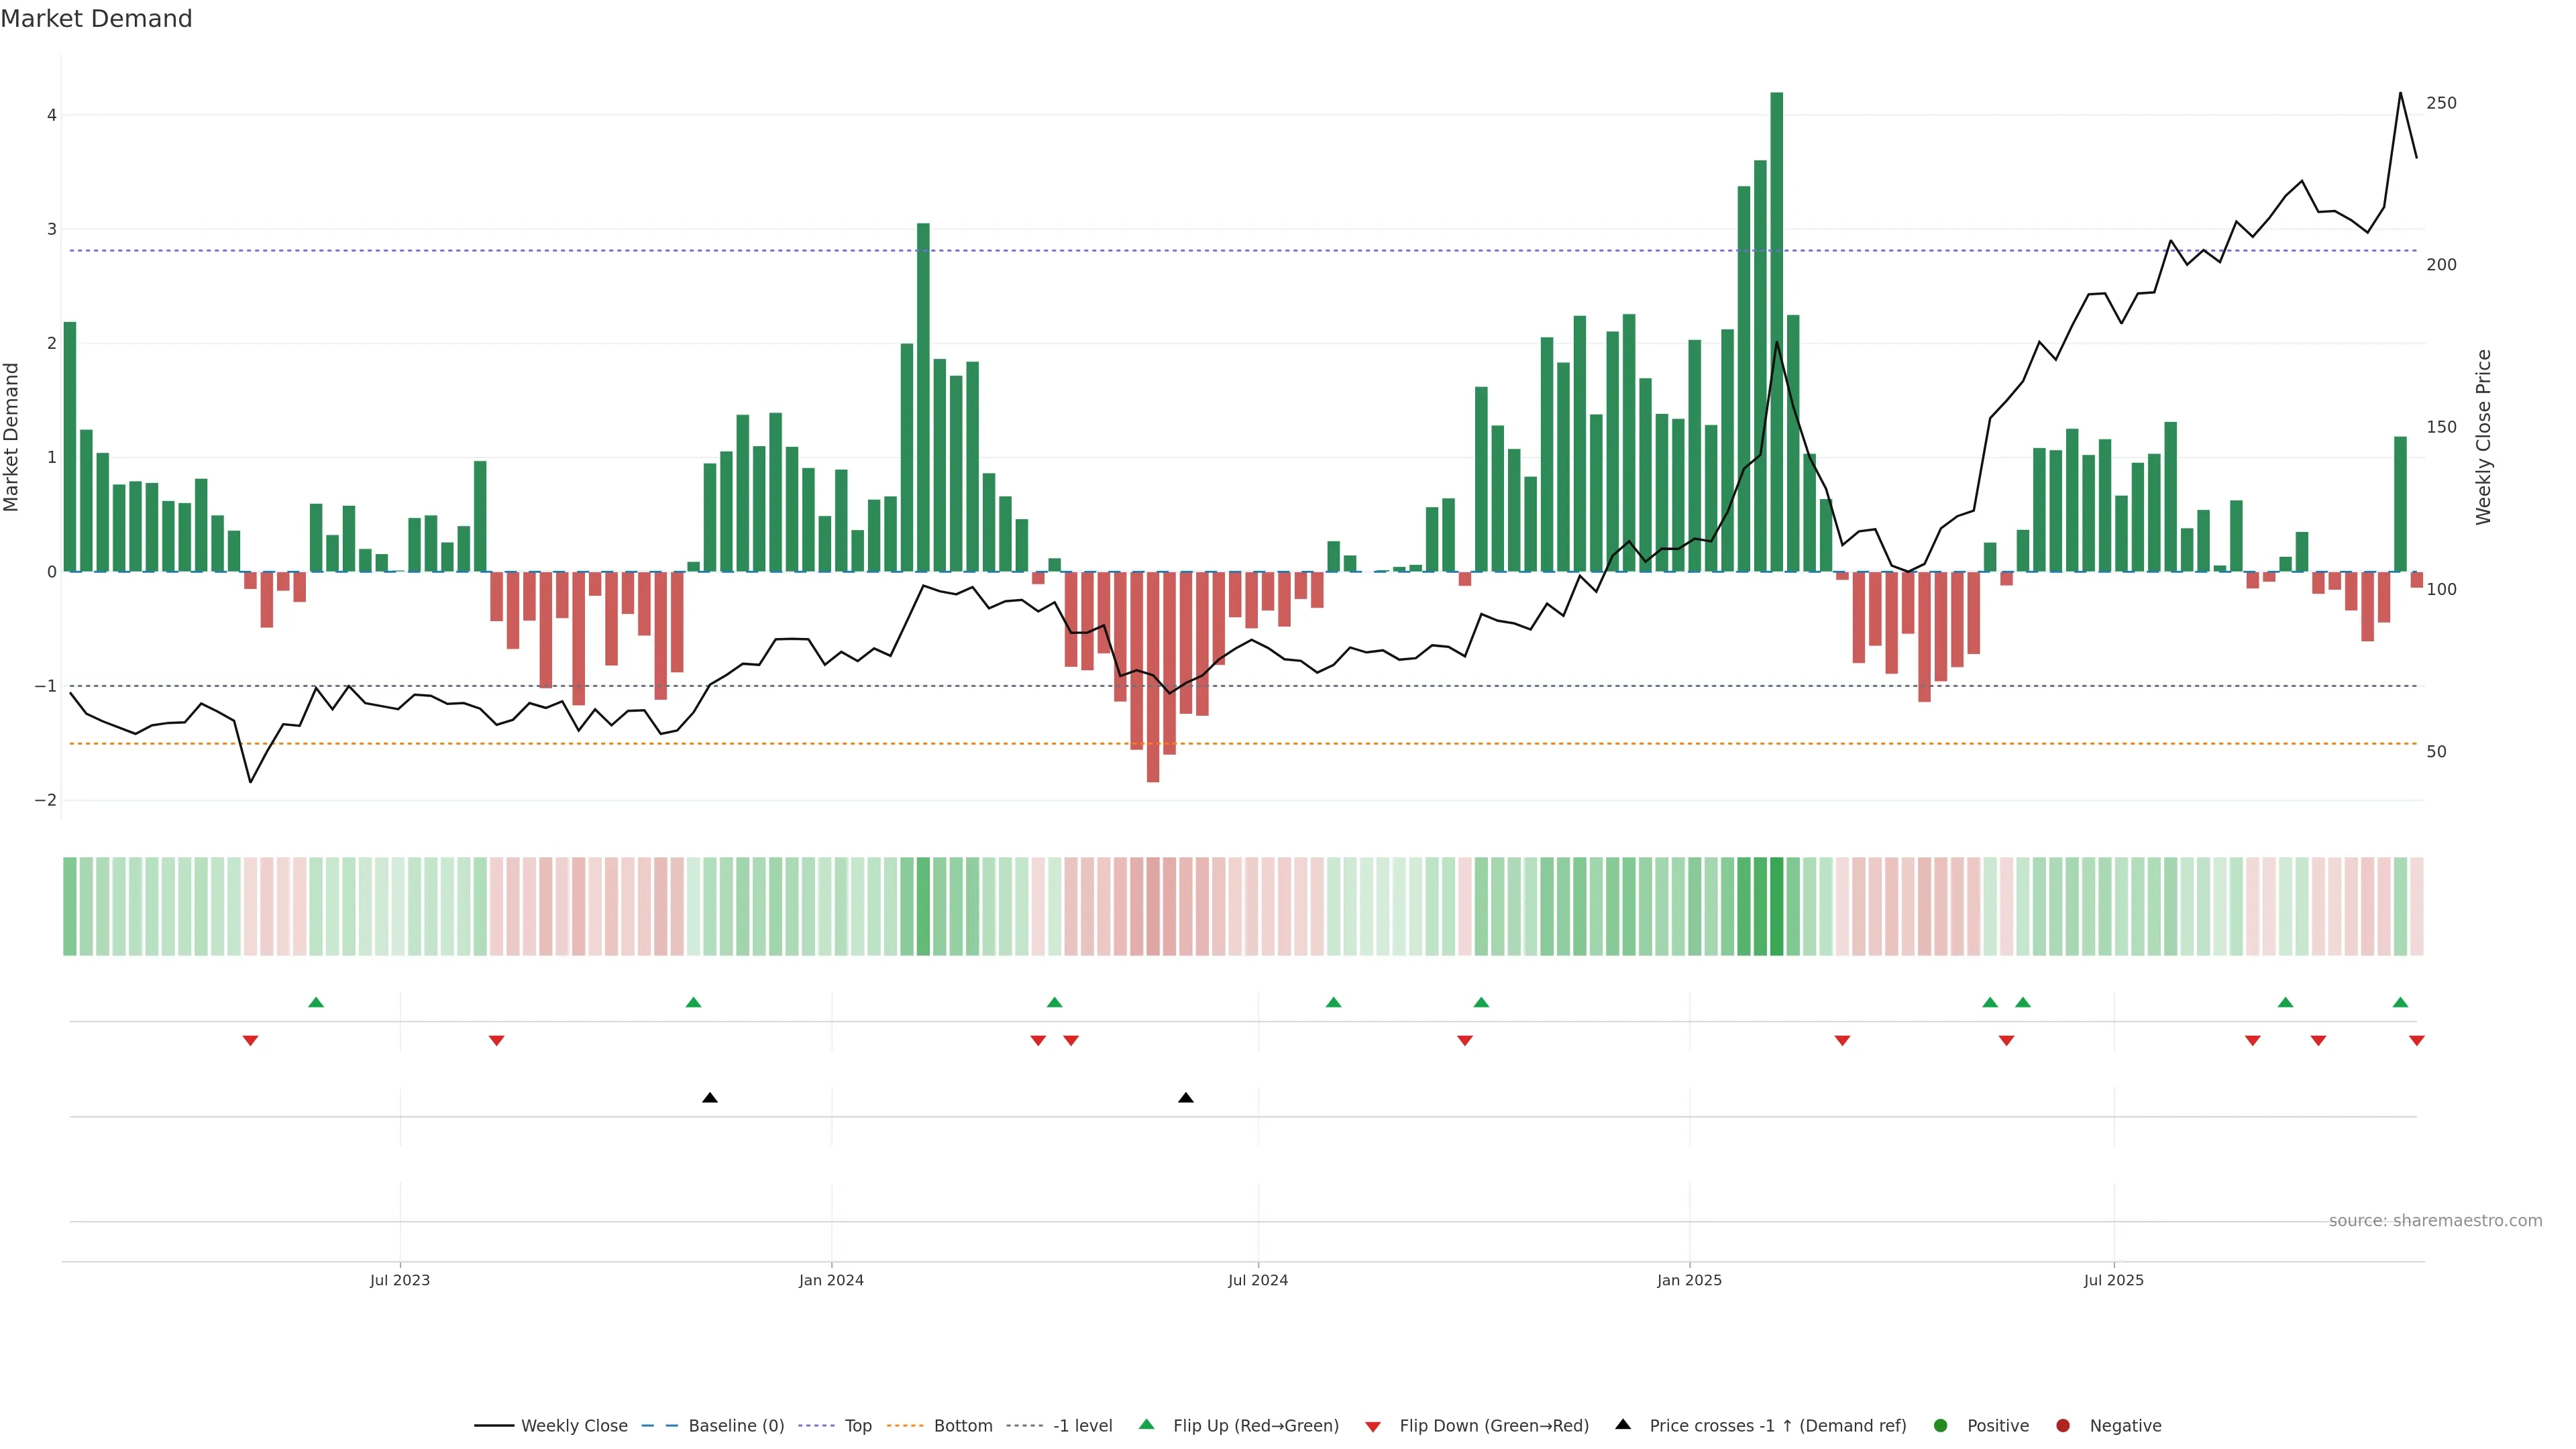Click the Flip Down red triangle legend icon
Viewport: 2576px width, 1449px height.
click(x=1373, y=1426)
